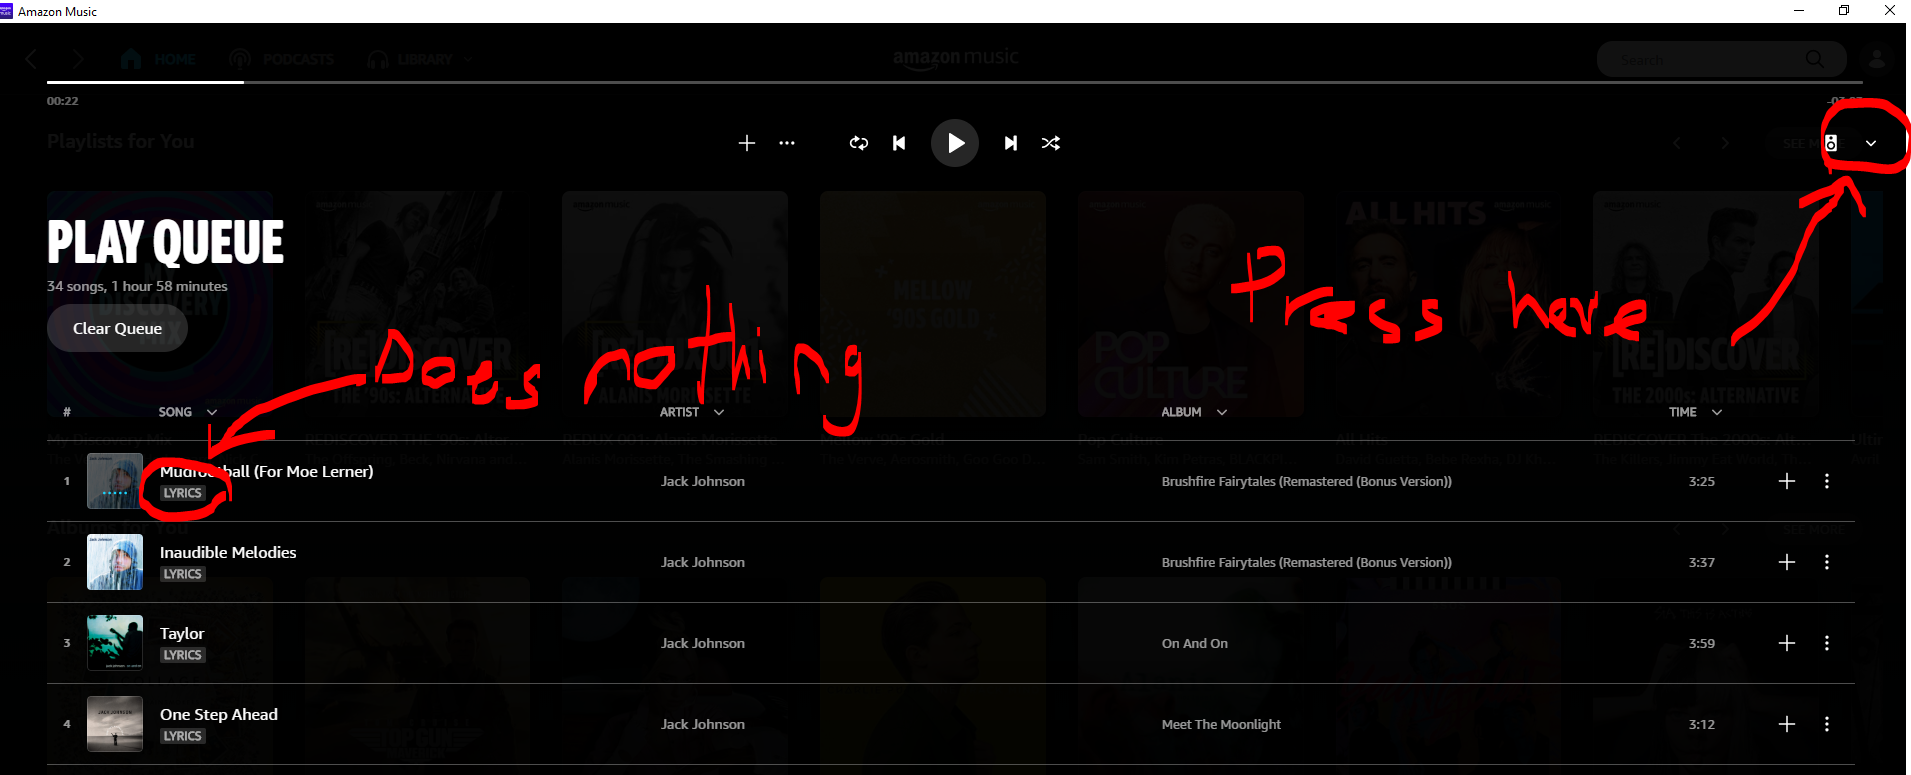
Task: Click the dimmed forward navigation arrow
Action: [78, 59]
